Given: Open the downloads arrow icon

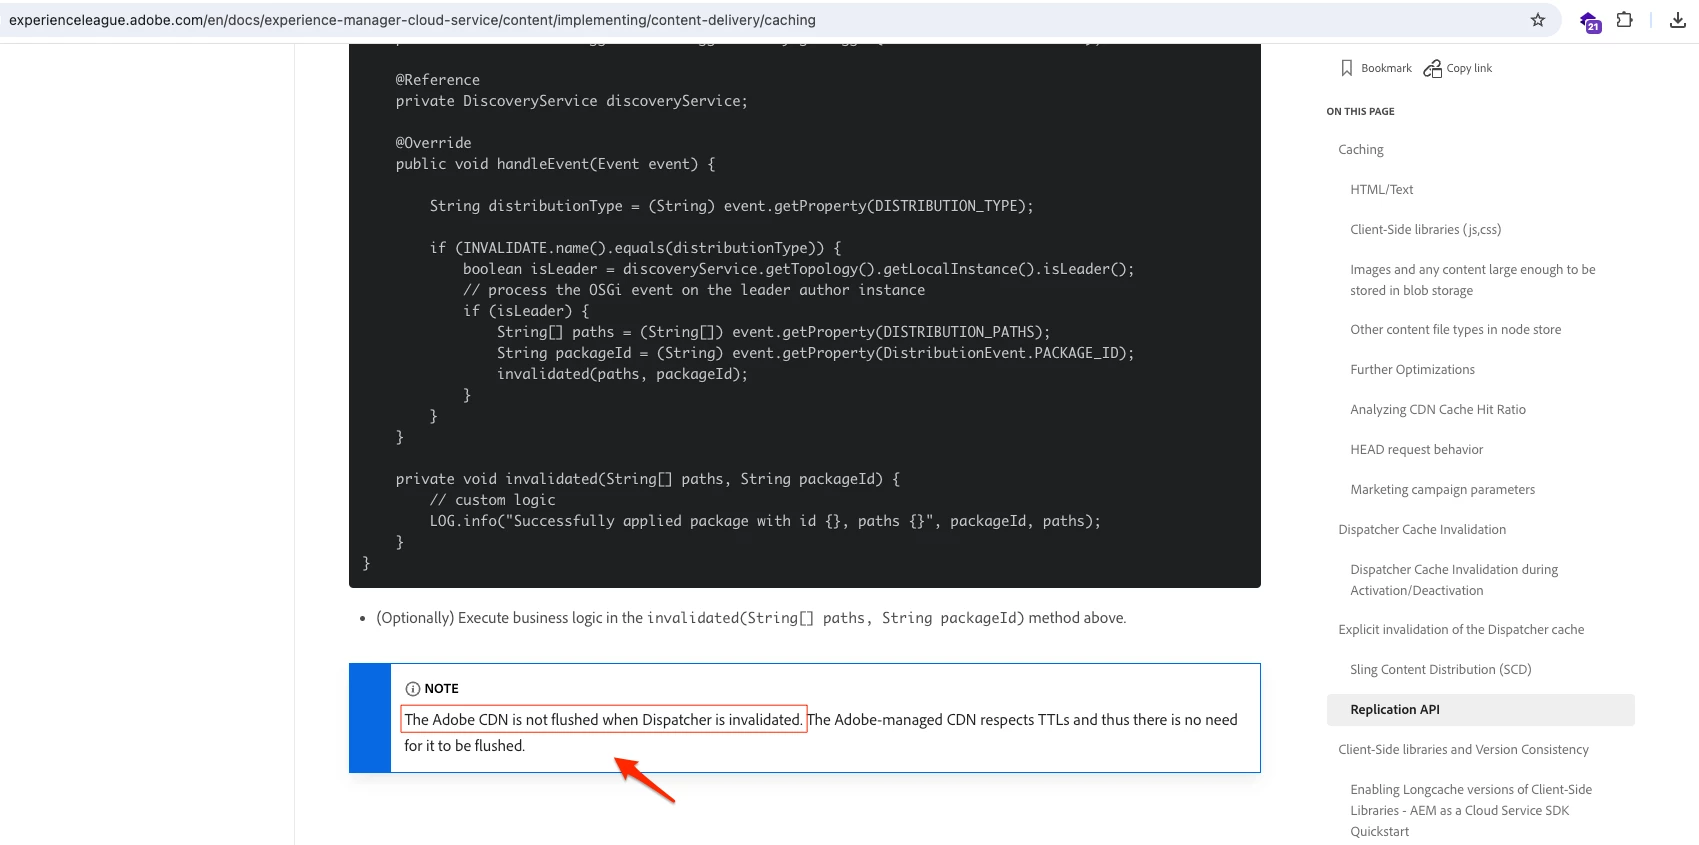Looking at the screenshot, I should (x=1678, y=20).
